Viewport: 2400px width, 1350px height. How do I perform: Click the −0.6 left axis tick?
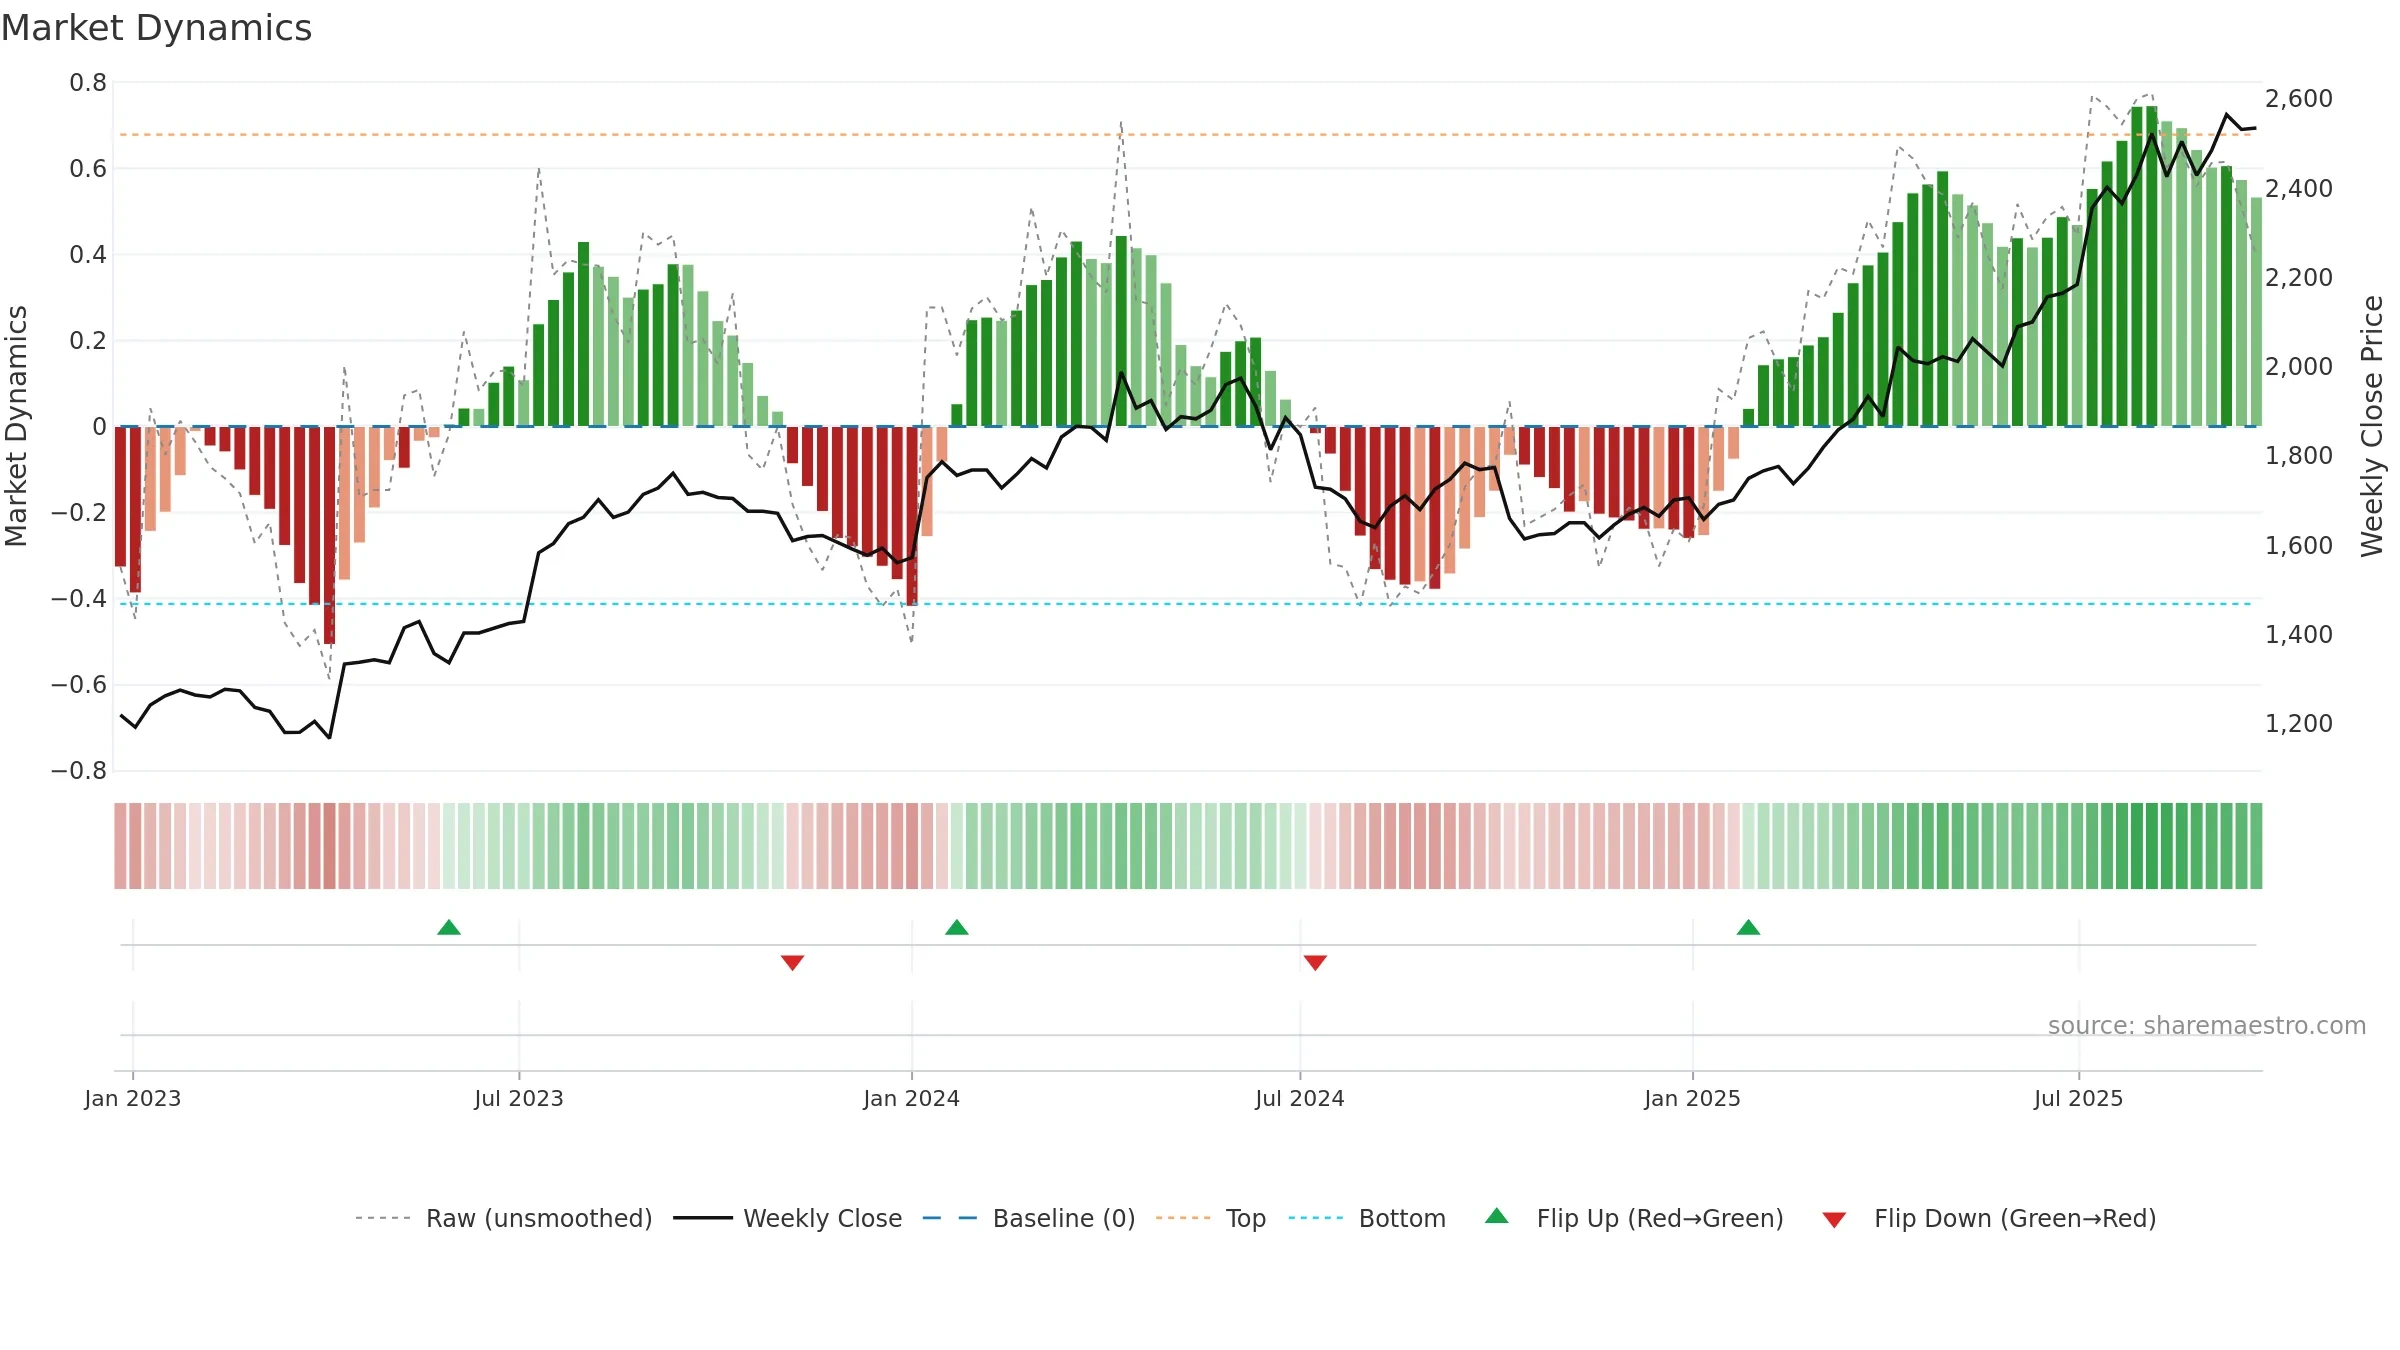[x=78, y=685]
